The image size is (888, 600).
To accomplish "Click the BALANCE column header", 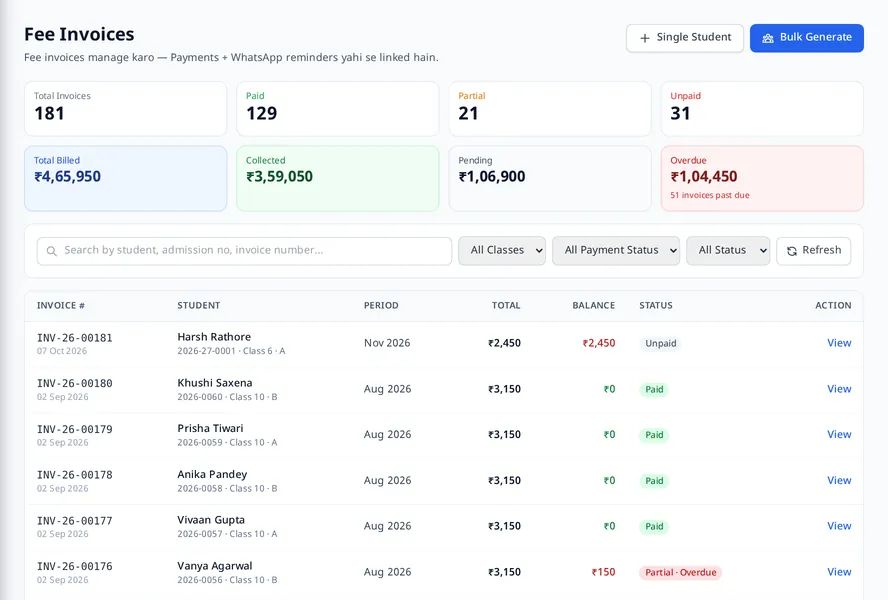I will point(594,305).
